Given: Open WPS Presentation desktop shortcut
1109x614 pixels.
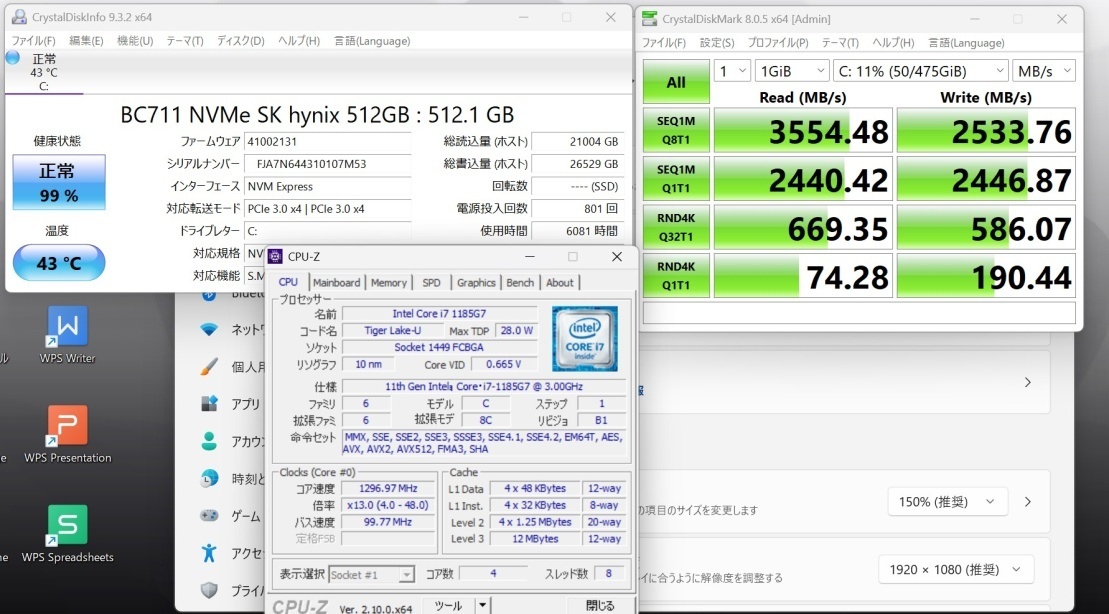Looking at the screenshot, I should point(67,428).
